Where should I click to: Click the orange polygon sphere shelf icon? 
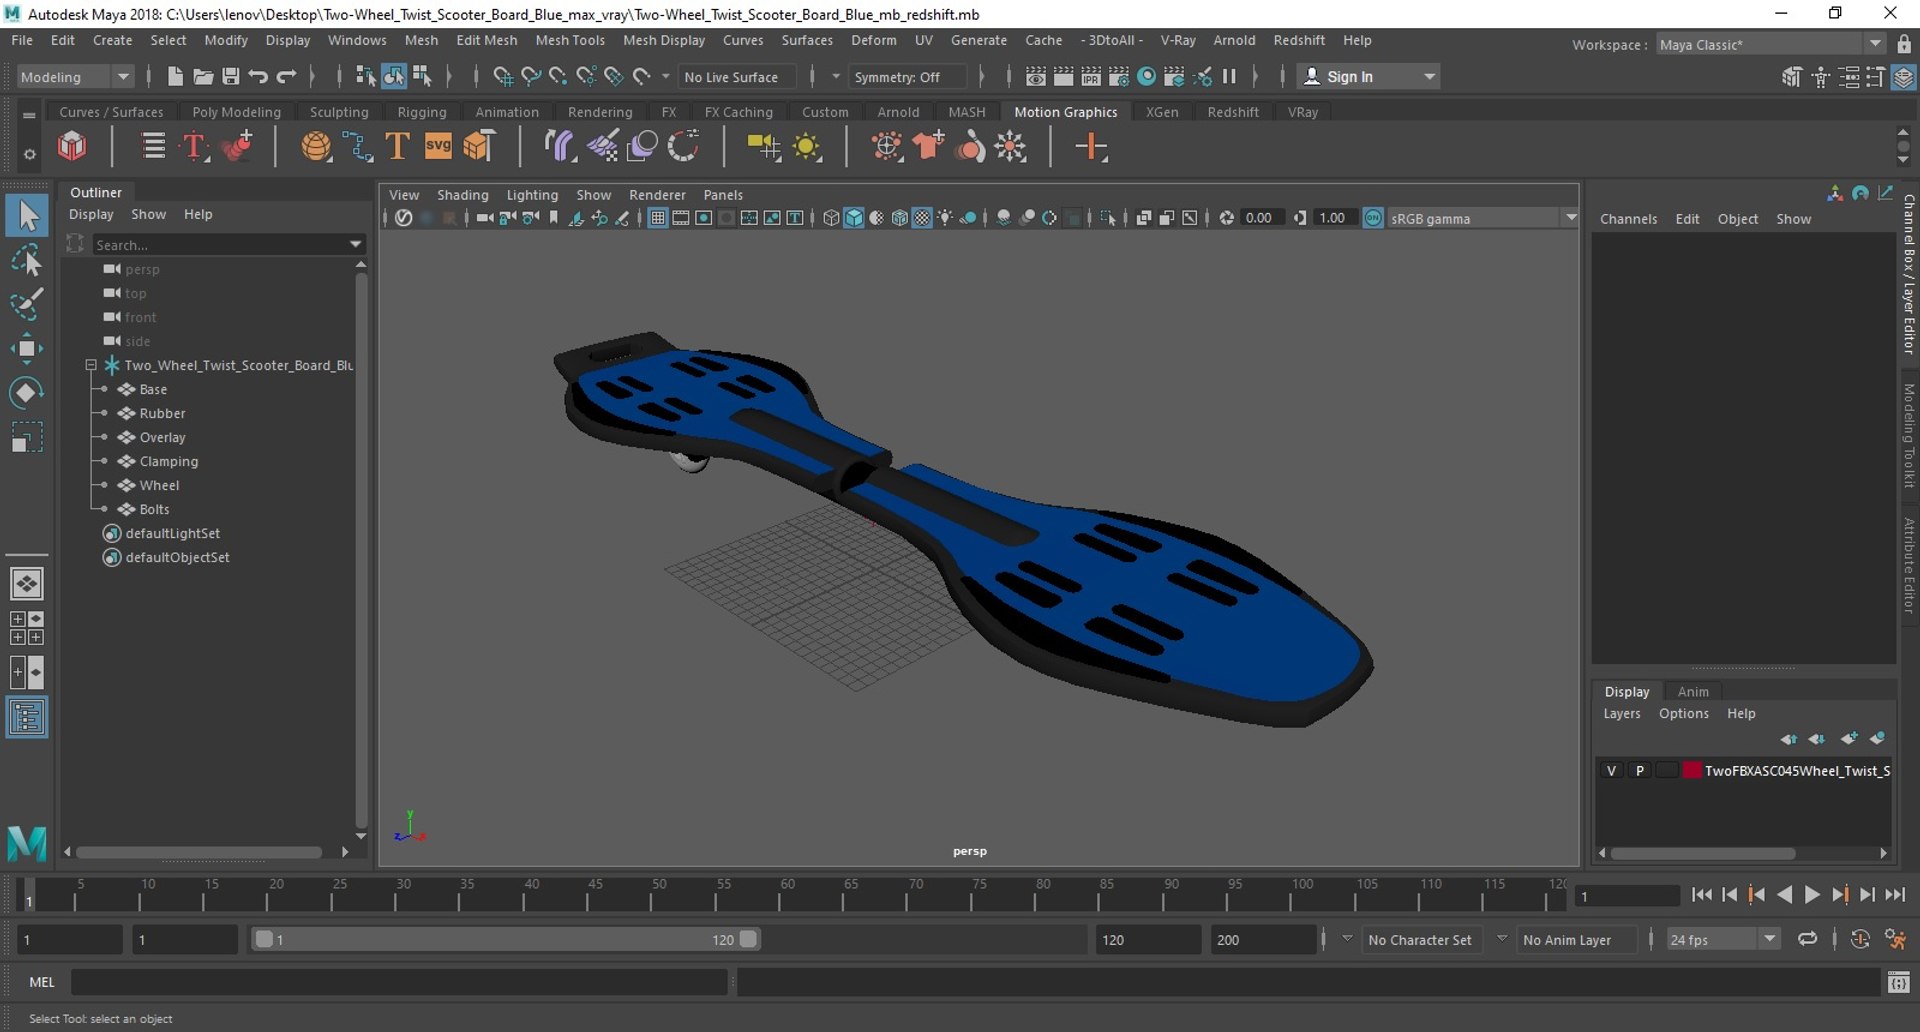coord(316,147)
